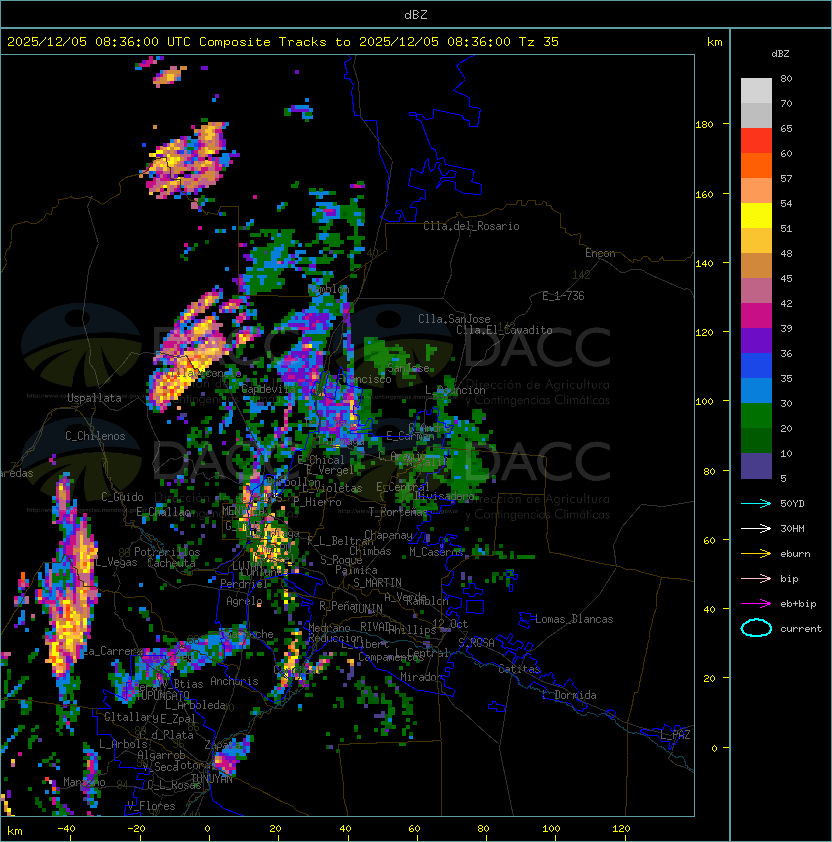Screen dimensions: 832x842
Task: Select the 'C_Chilenos' map label
Action: point(95,436)
